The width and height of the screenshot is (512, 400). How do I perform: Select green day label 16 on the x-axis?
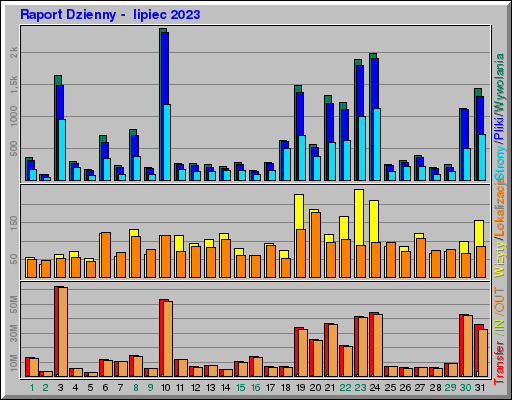click(255, 388)
